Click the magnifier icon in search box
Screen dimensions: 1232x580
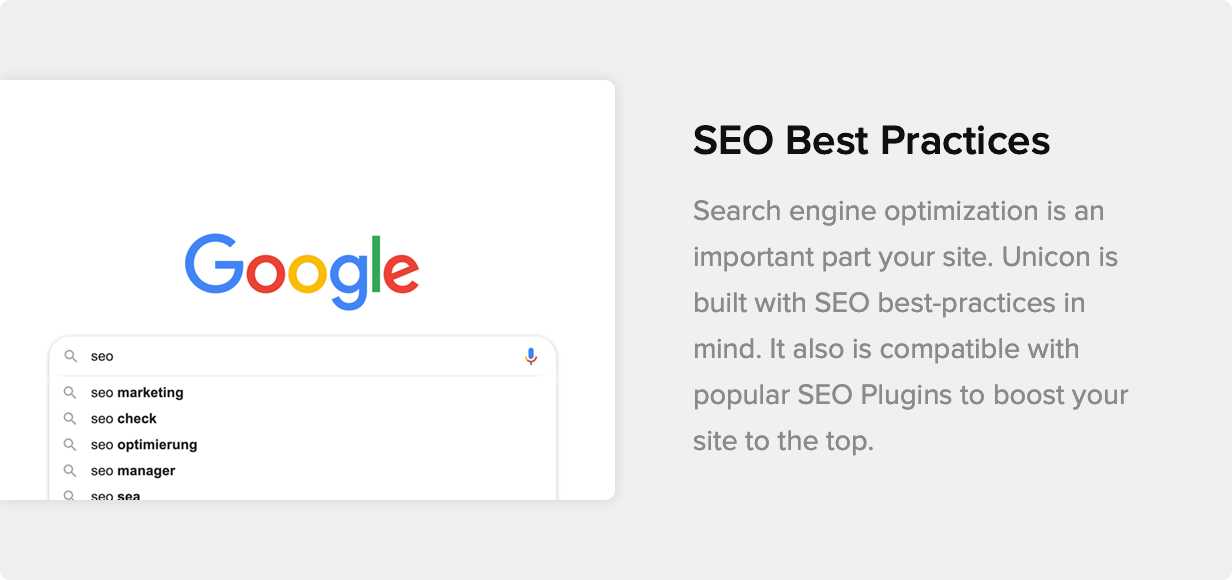pos(70,356)
